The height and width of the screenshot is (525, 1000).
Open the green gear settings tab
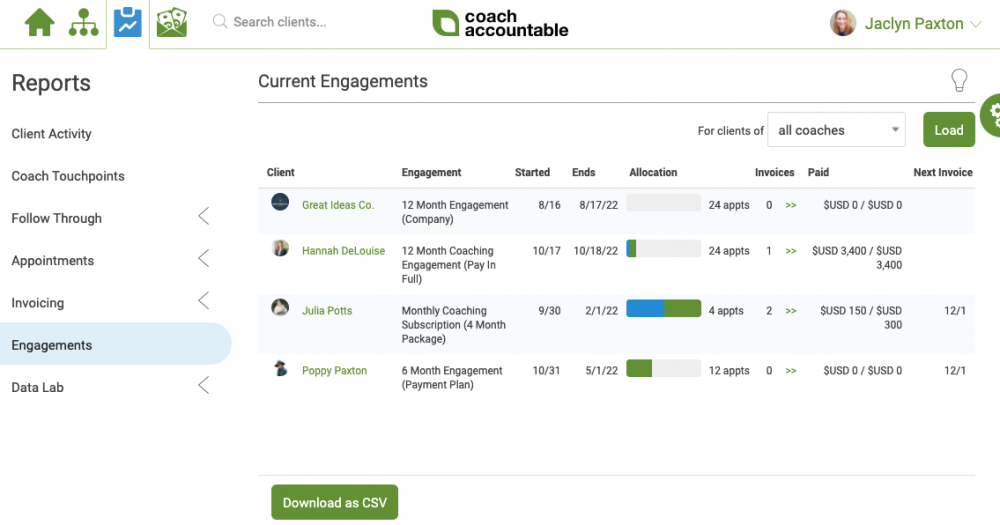(992, 115)
